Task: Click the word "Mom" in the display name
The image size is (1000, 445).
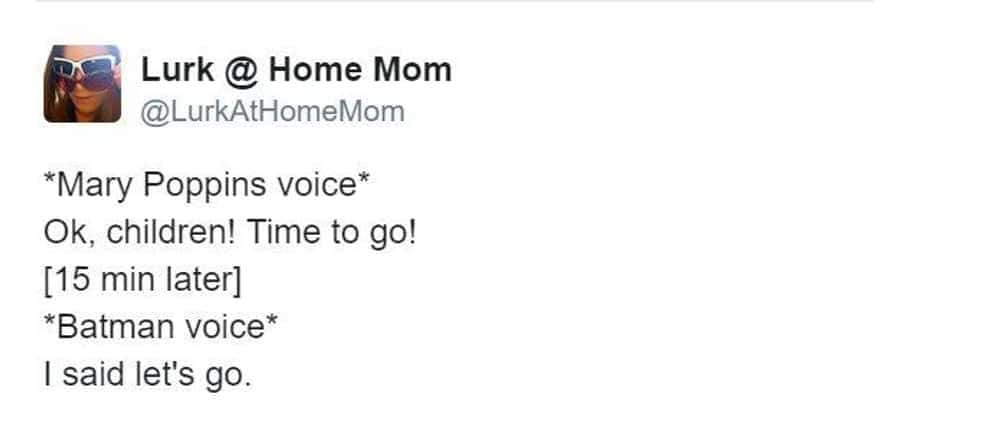Action: tap(412, 70)
